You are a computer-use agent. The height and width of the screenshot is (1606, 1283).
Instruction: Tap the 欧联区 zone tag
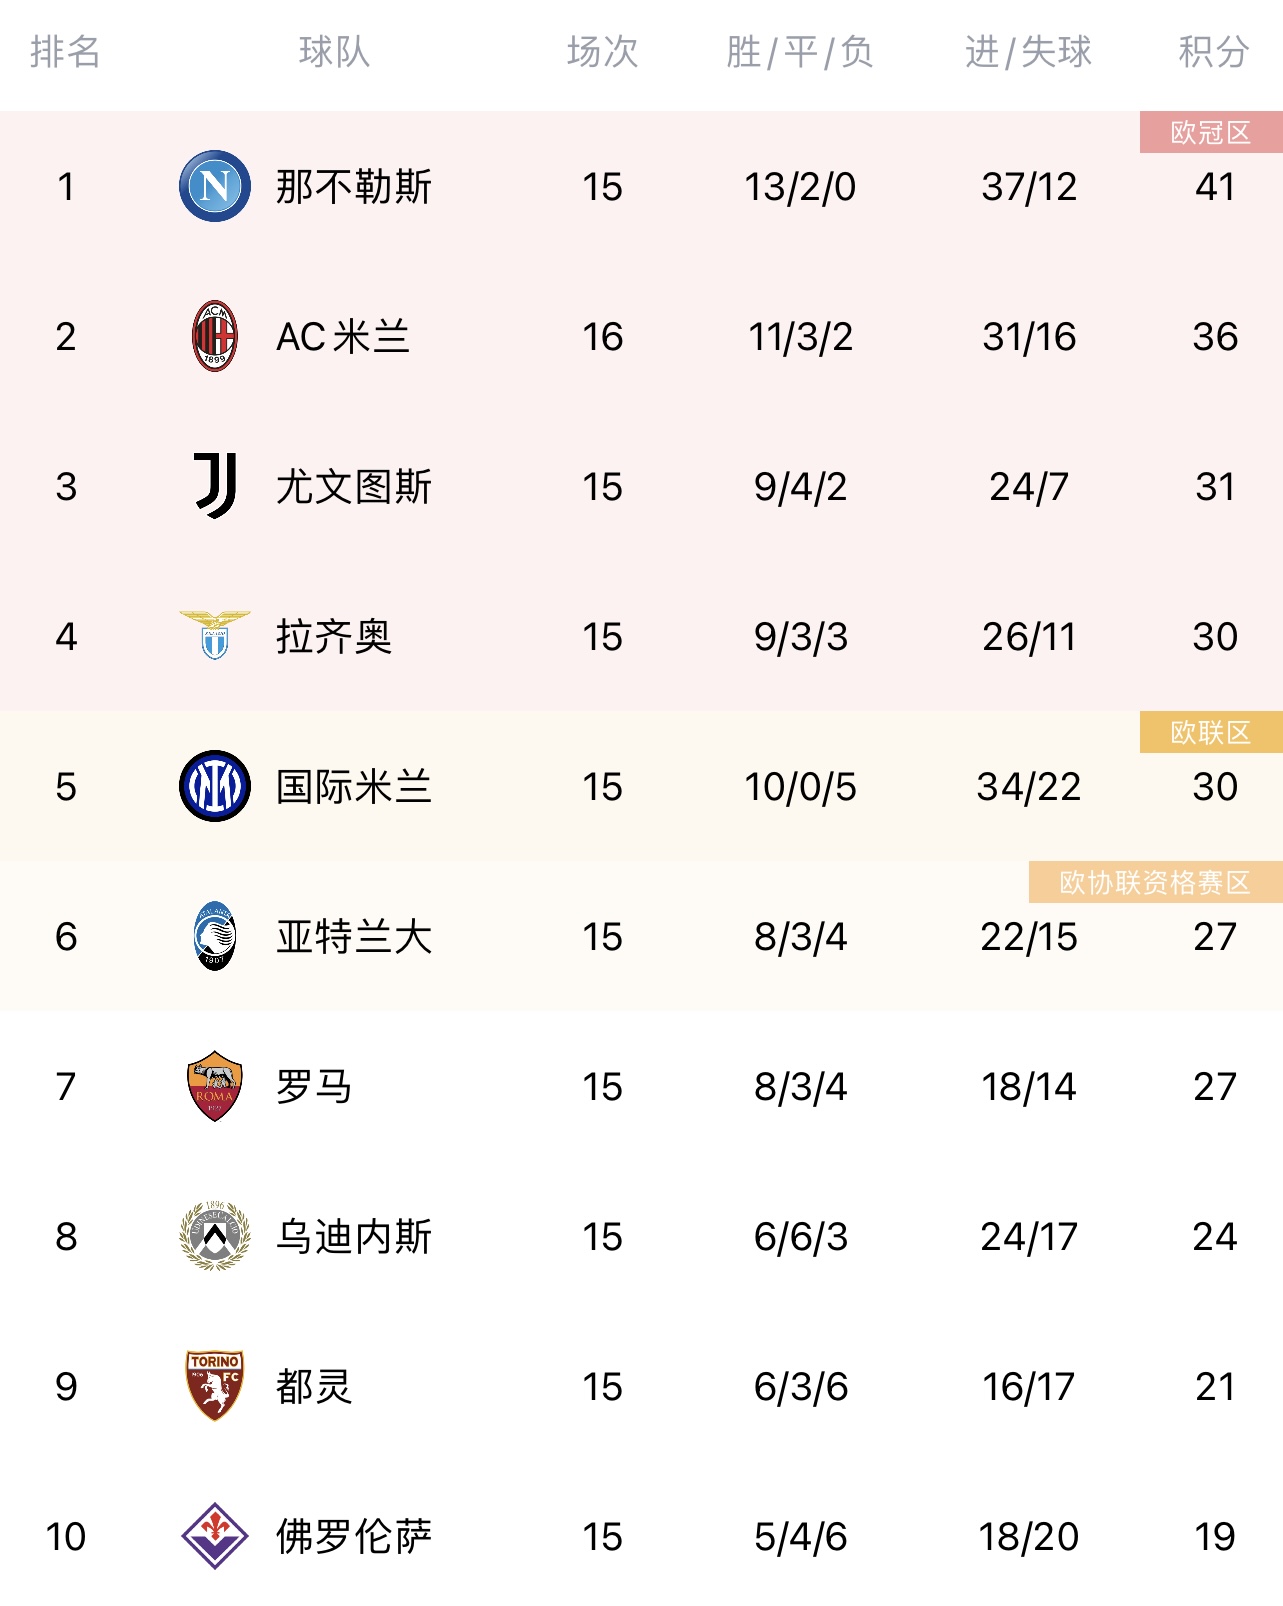(x=1211, y=732)
